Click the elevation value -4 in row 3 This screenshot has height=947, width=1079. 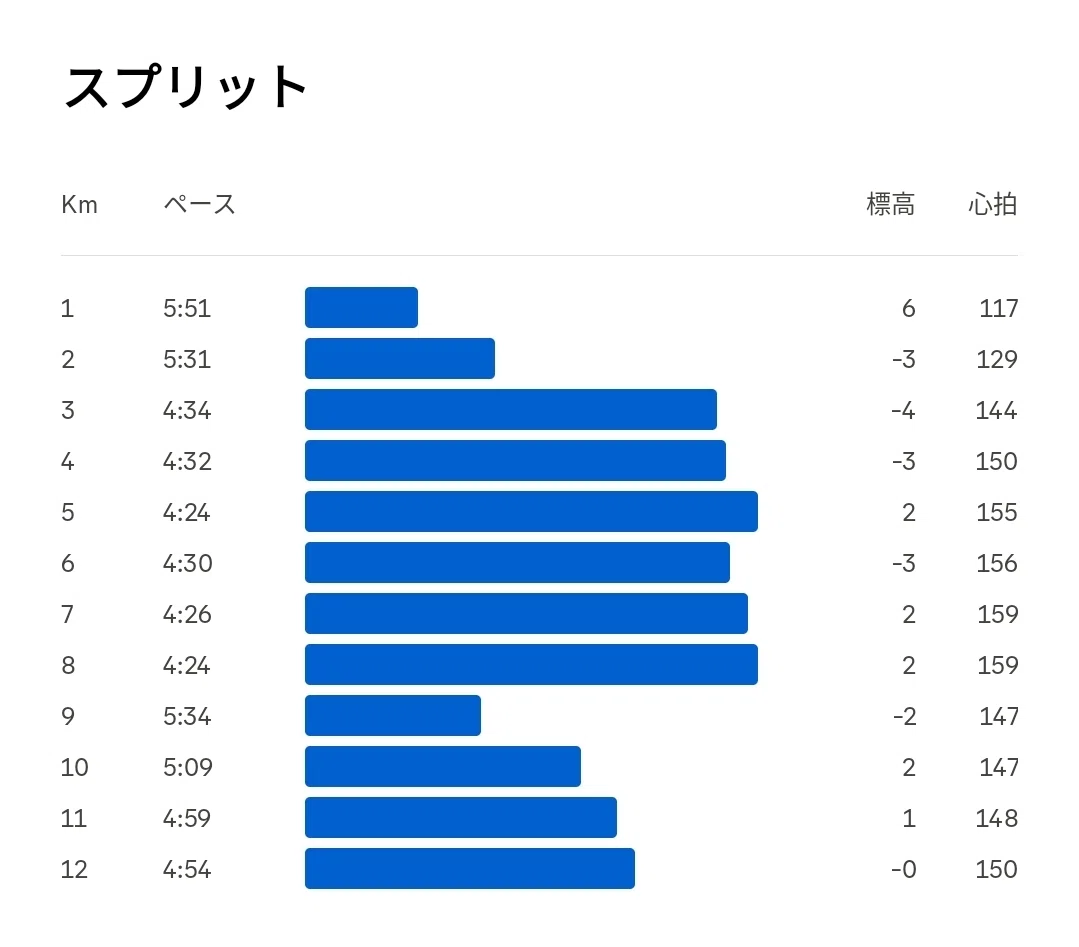tap(903, 410)
